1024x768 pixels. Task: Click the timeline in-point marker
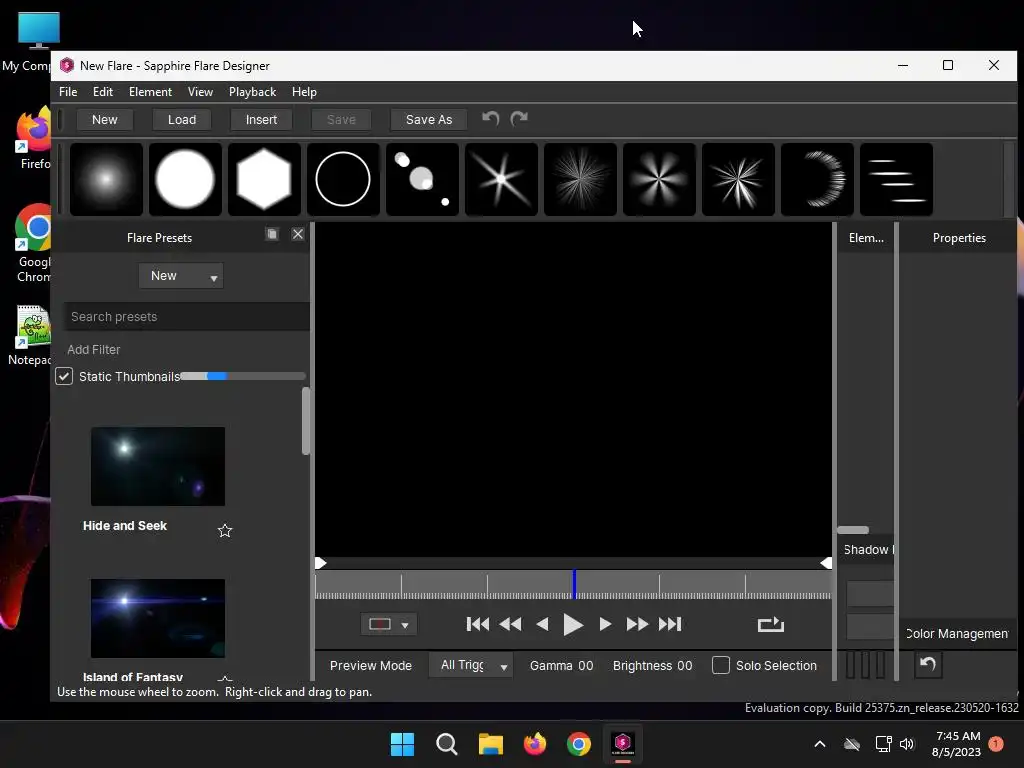(321, 563)
